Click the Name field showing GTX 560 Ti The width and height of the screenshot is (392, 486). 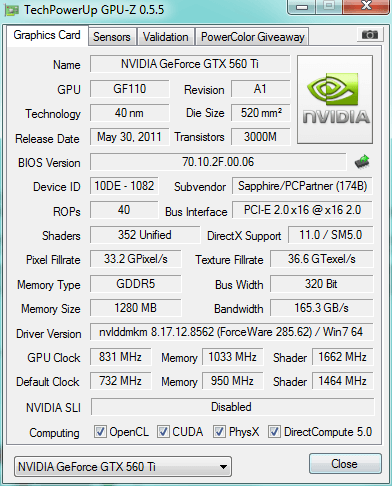click(x=190, y=64)
